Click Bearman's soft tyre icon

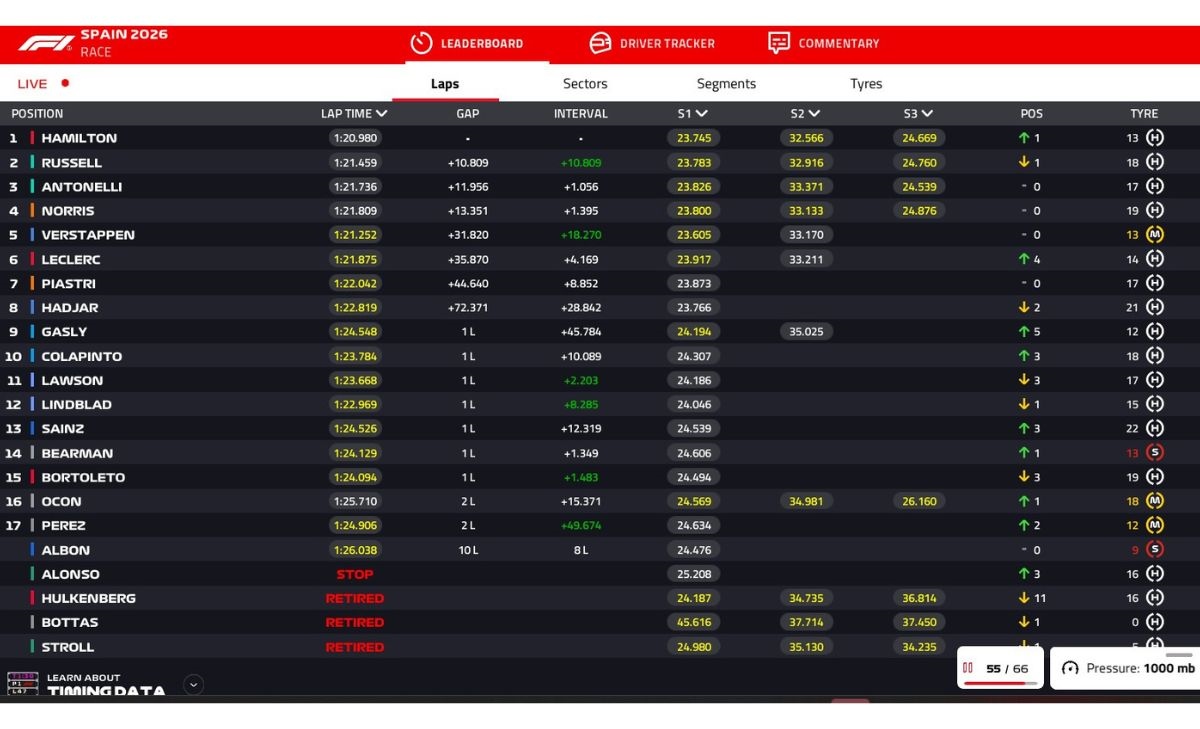click(x=1155, y=453)
